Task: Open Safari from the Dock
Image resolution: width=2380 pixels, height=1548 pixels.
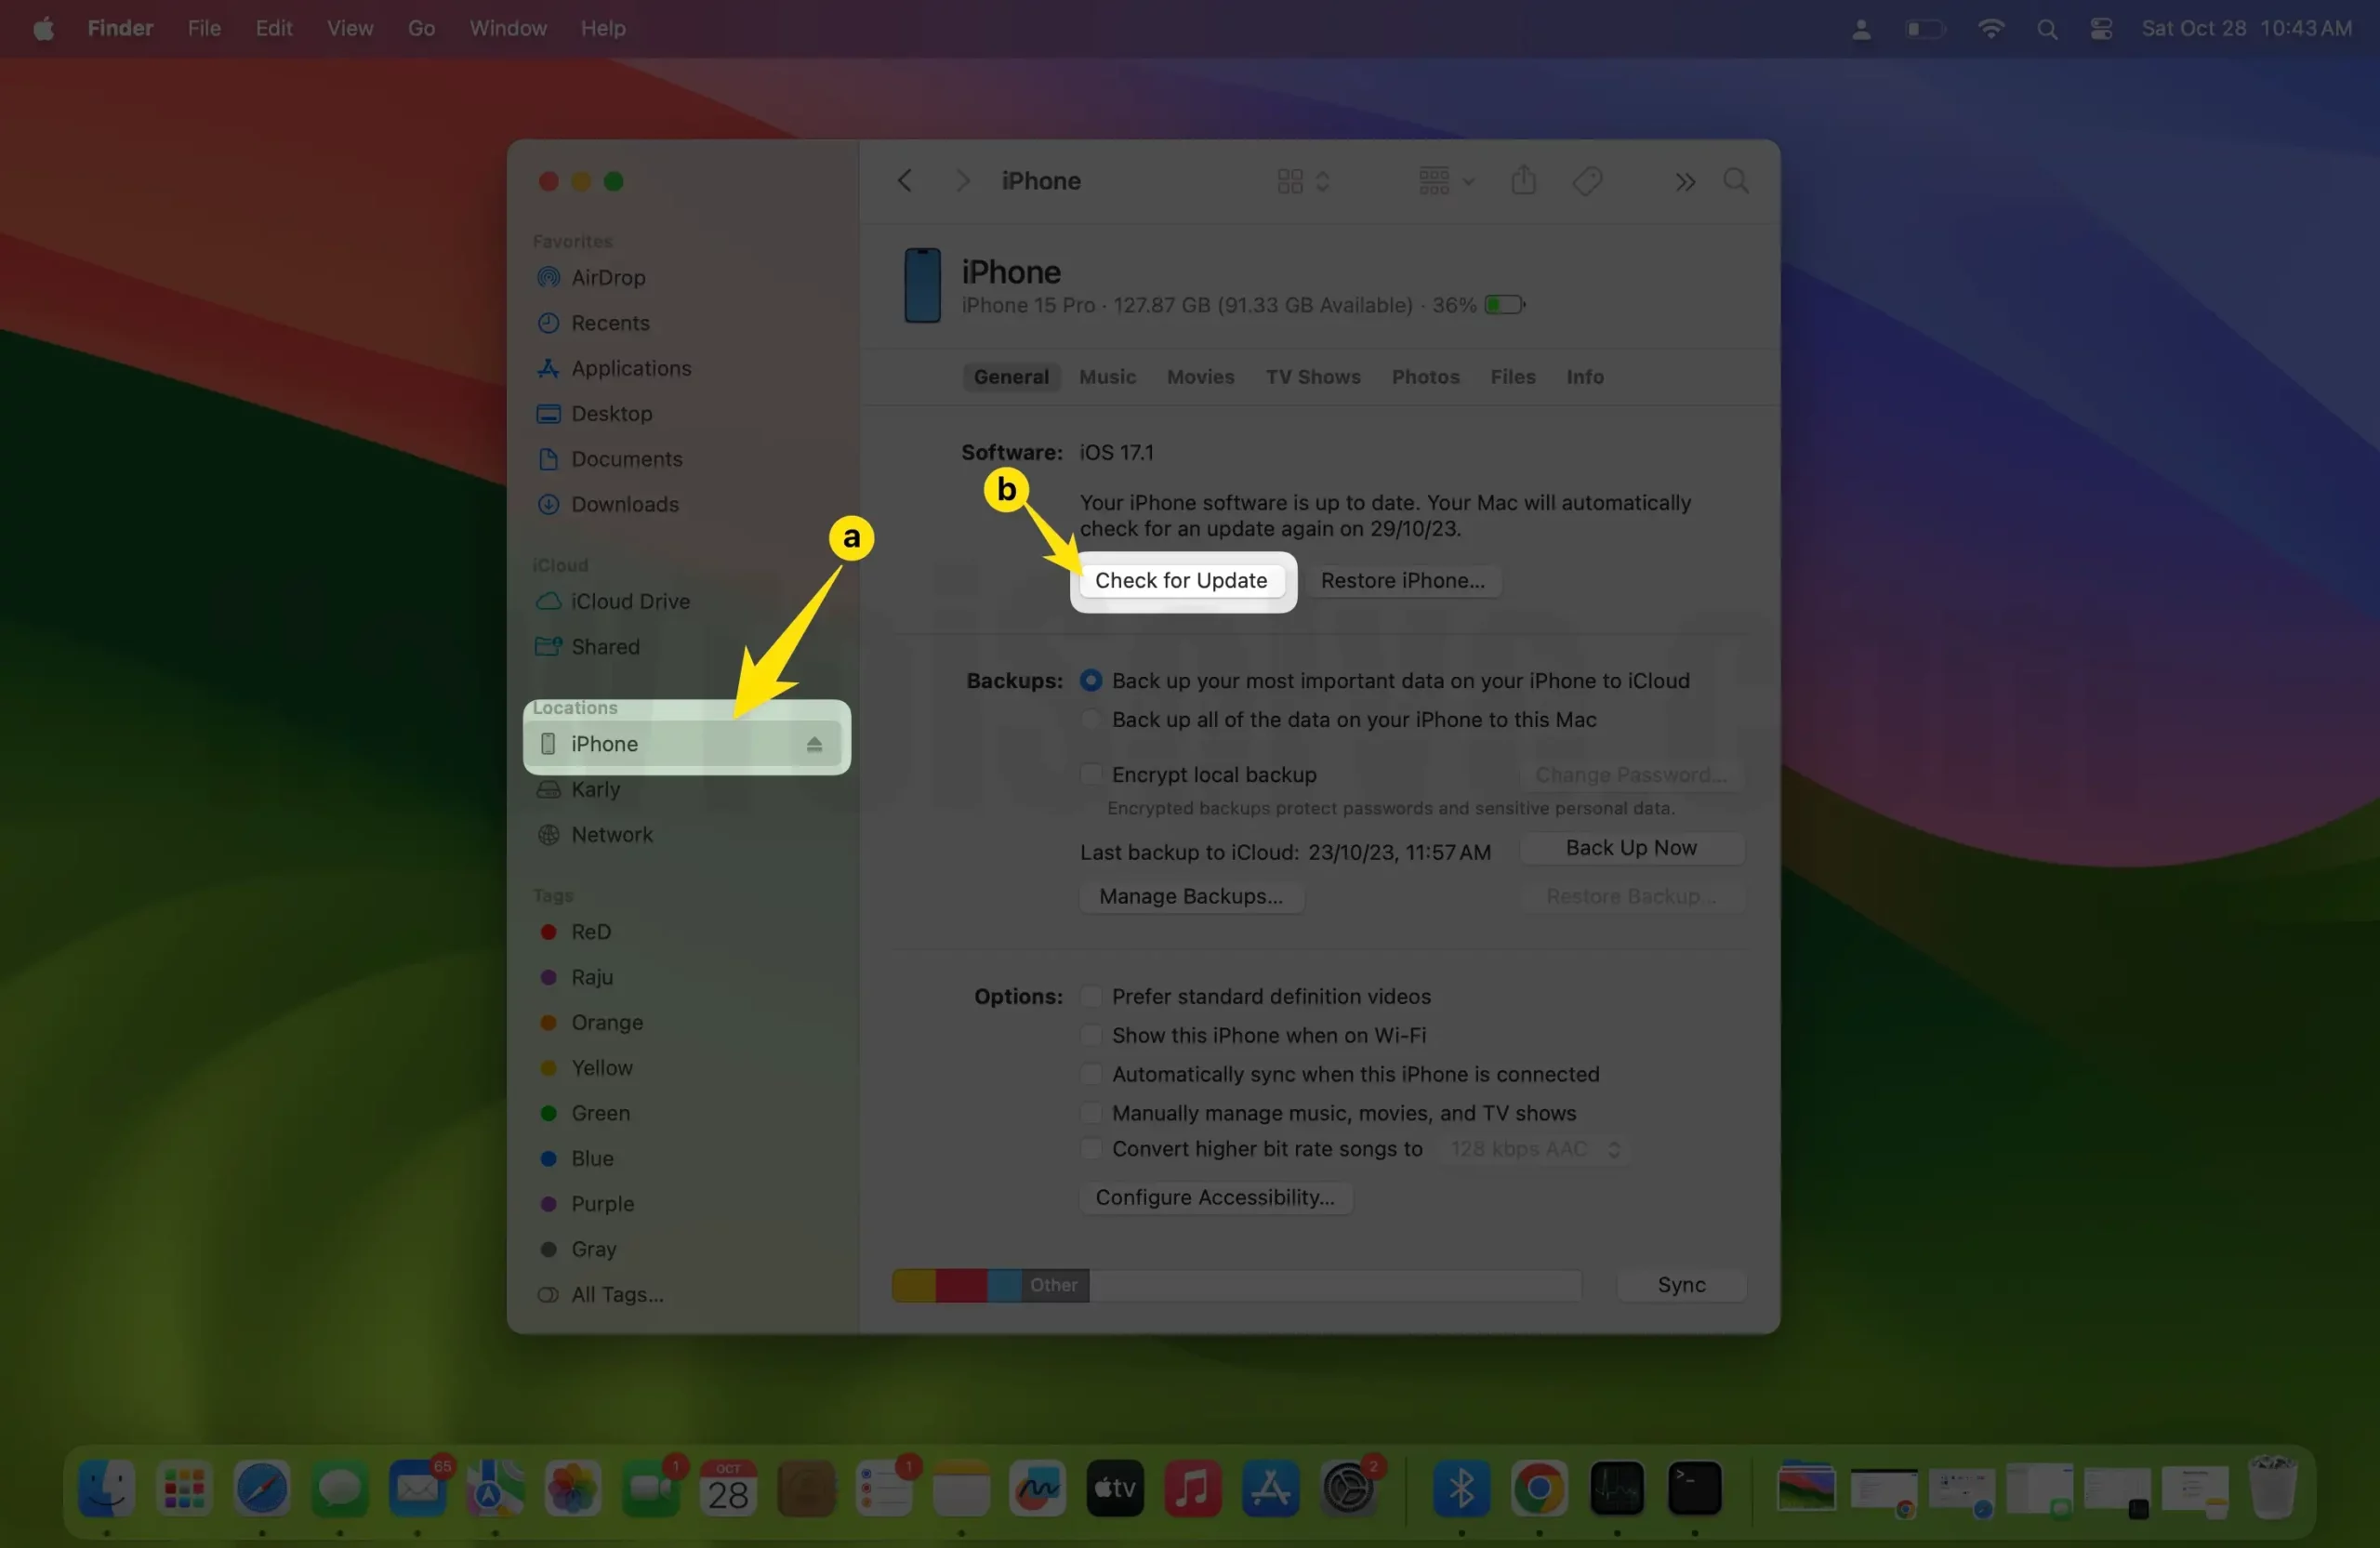Action: tap(262, 1489)
